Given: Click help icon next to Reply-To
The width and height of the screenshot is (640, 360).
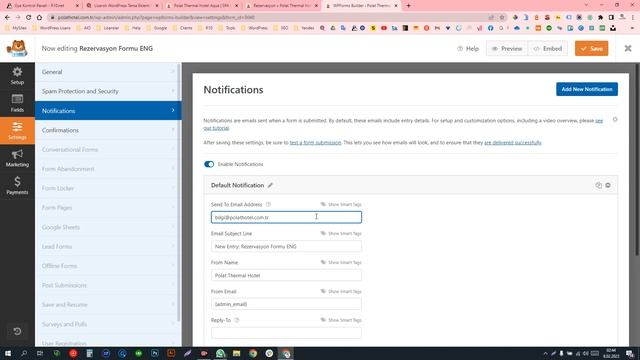Looking at the screenshot, I should [x=237, y=320].
